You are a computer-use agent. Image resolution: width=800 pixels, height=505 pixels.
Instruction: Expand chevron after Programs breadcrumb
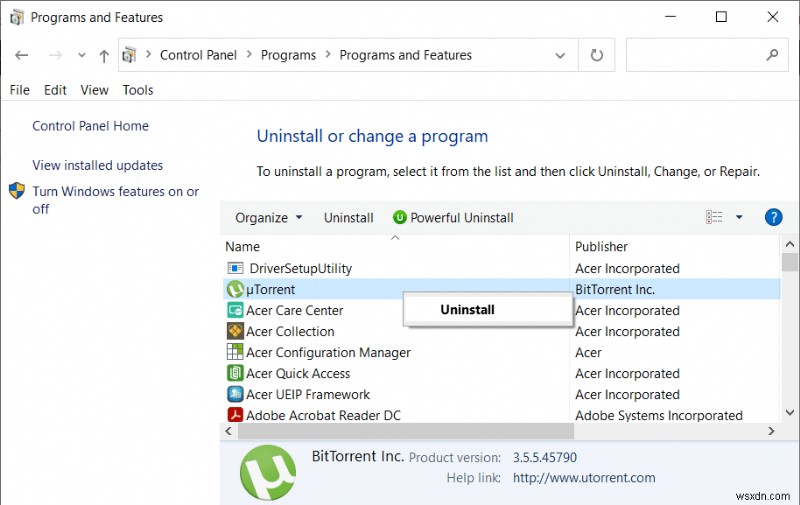click(x=328, y=54)
